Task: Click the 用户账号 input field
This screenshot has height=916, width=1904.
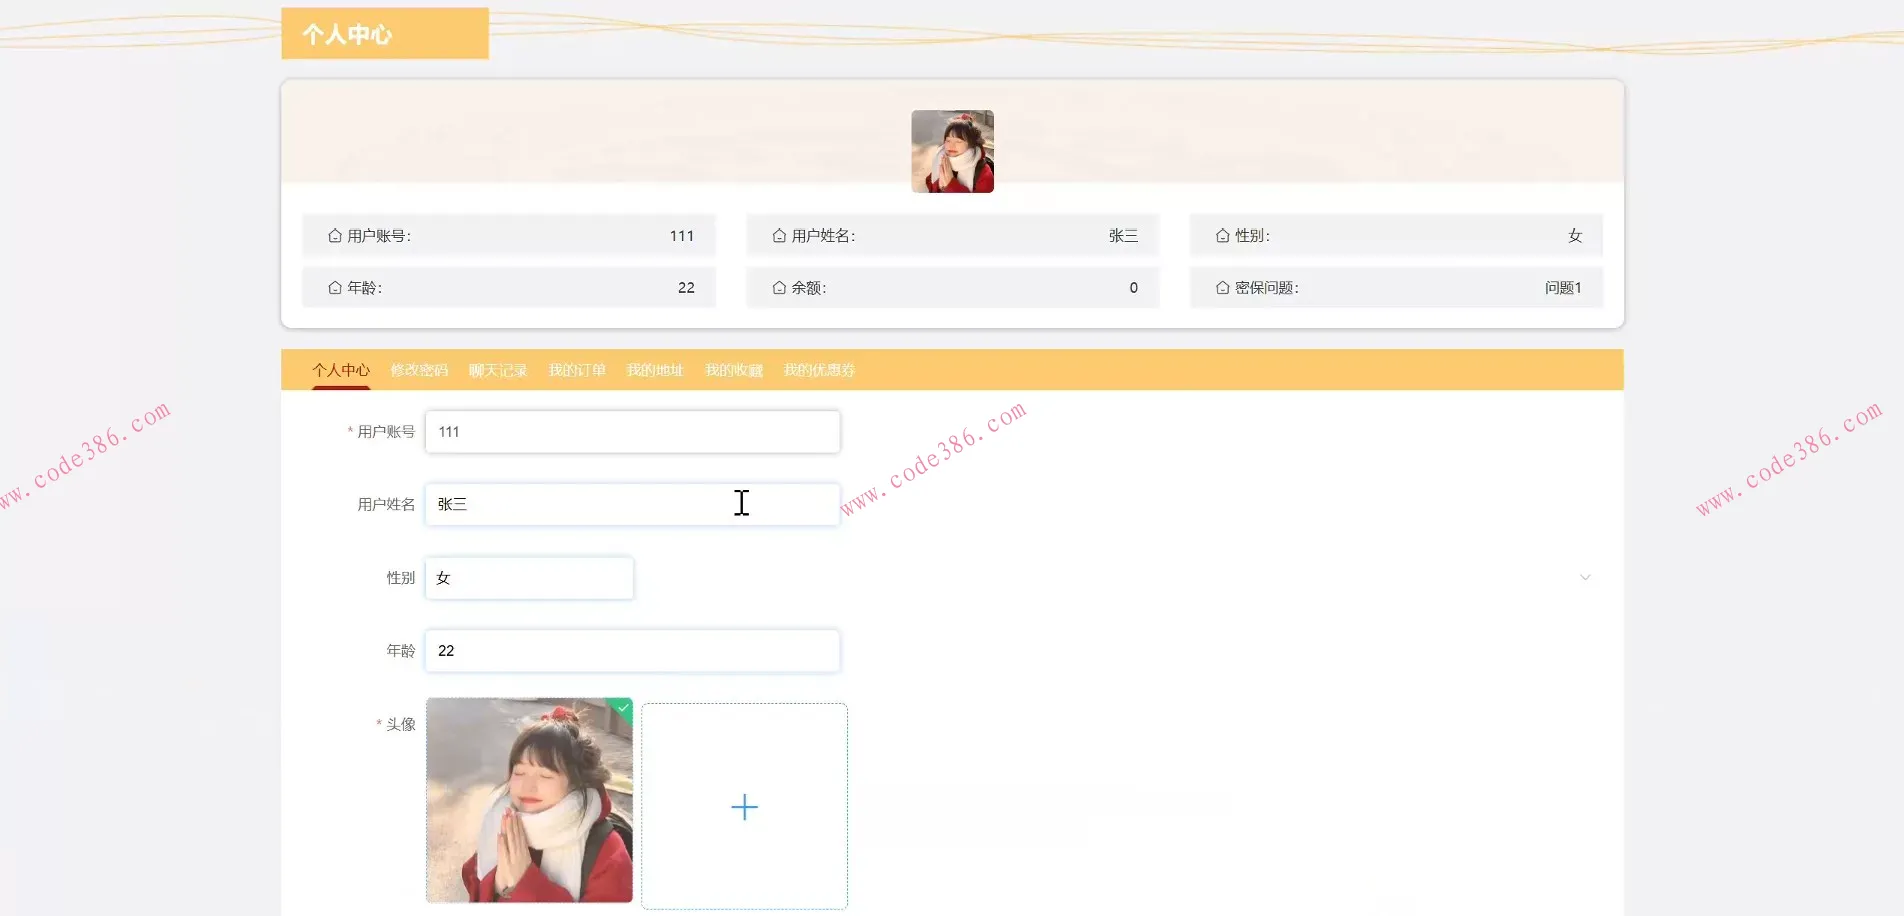Action: coord(633,432)
